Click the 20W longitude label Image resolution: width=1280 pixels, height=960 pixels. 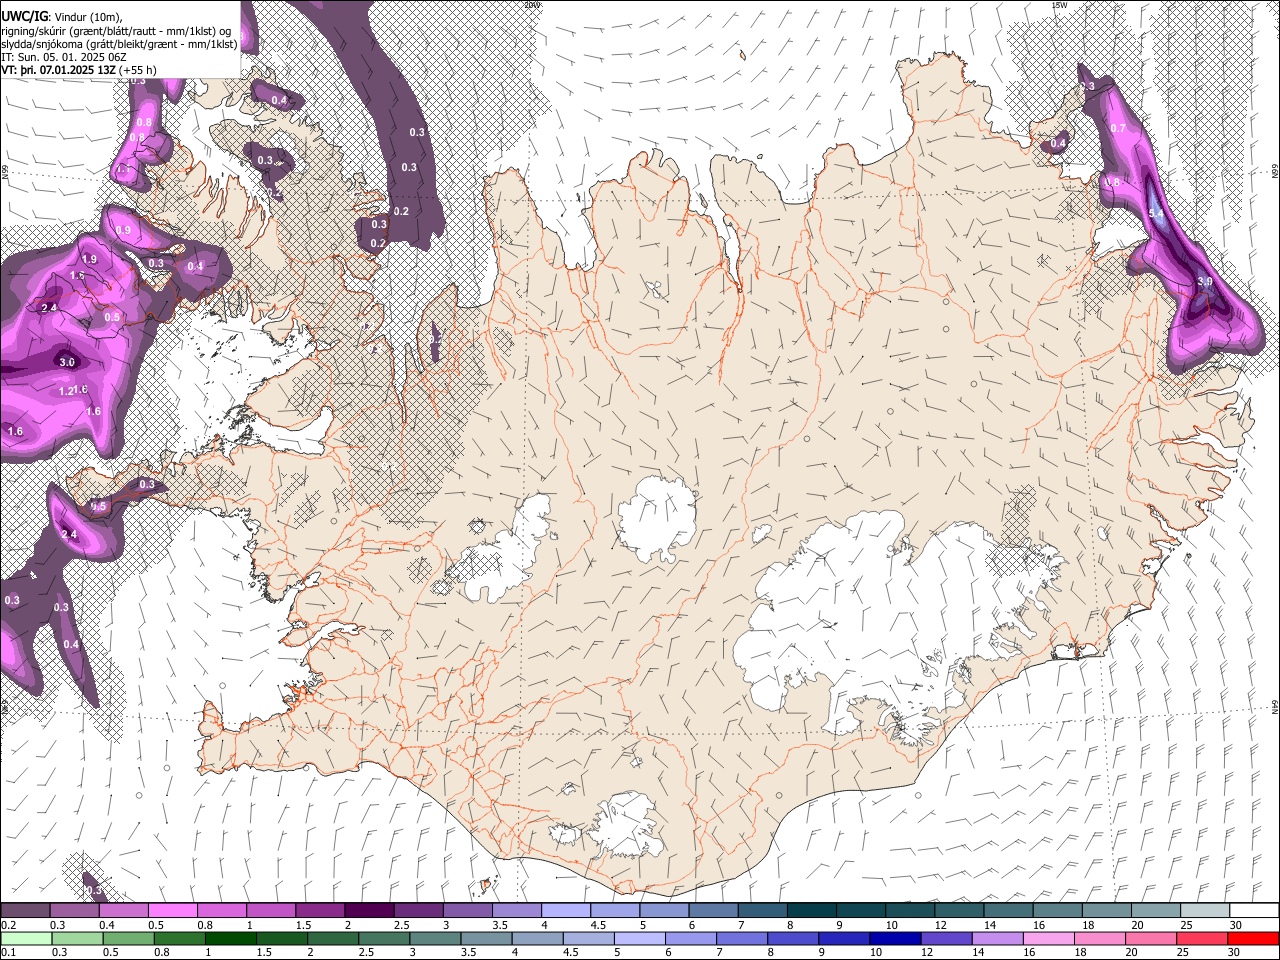pyautogui.click(x=532, y=4)
